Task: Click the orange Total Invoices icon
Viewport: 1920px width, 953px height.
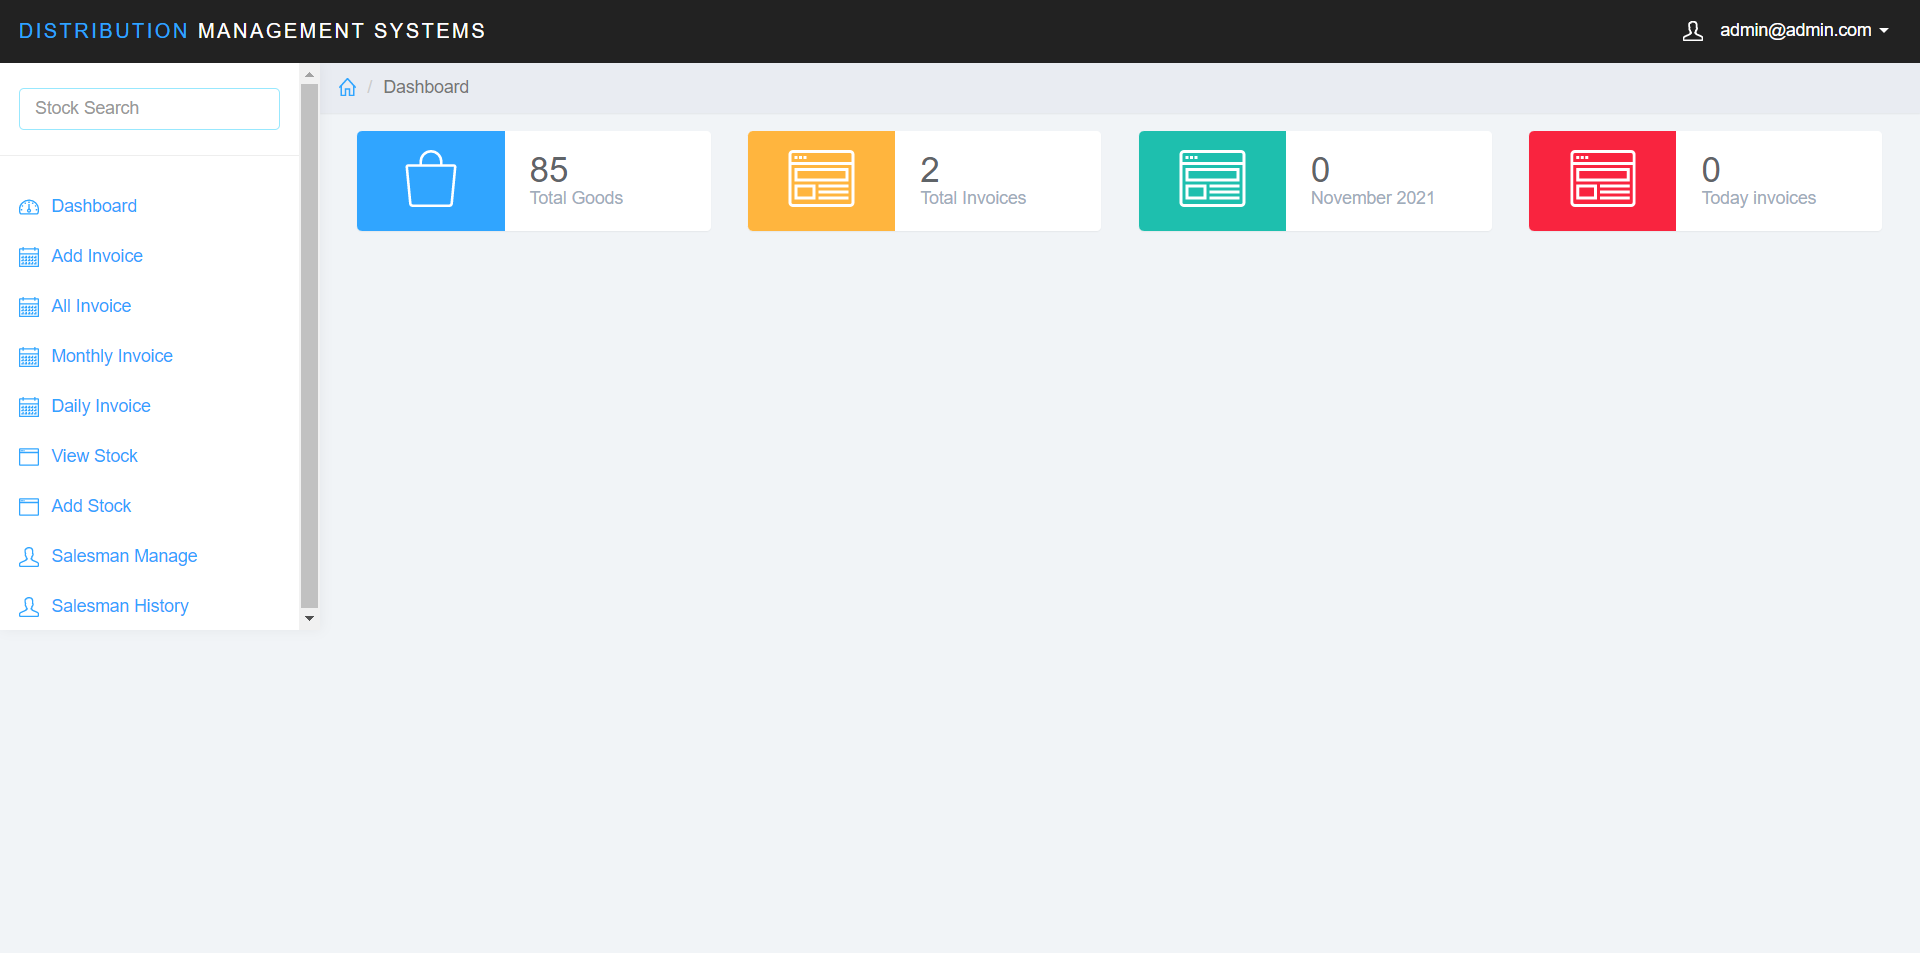Action: [821, 180]
